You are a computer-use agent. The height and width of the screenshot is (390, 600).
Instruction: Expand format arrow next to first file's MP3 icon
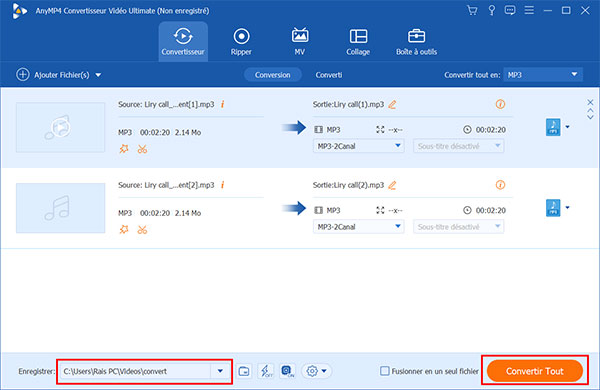coord(567,127)
